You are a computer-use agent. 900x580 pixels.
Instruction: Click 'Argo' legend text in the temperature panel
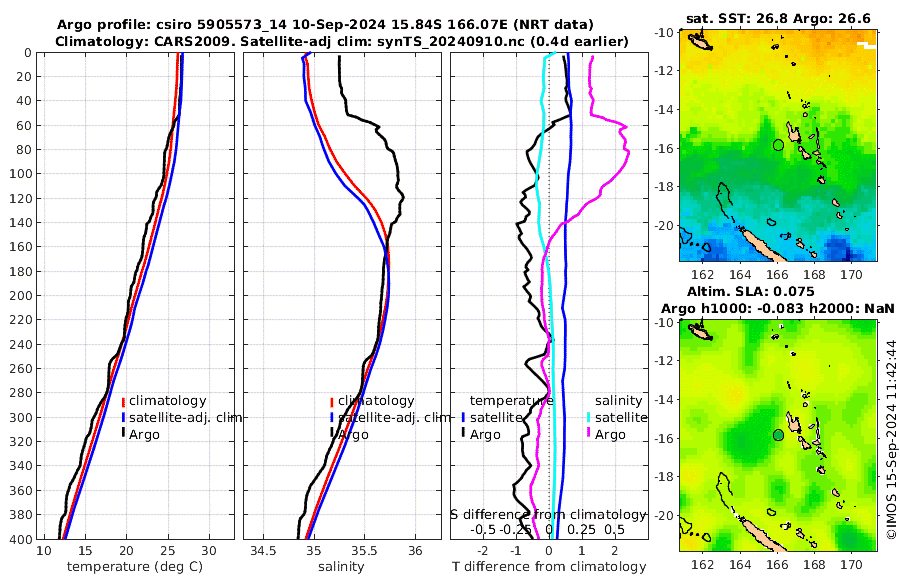[144, 435]
